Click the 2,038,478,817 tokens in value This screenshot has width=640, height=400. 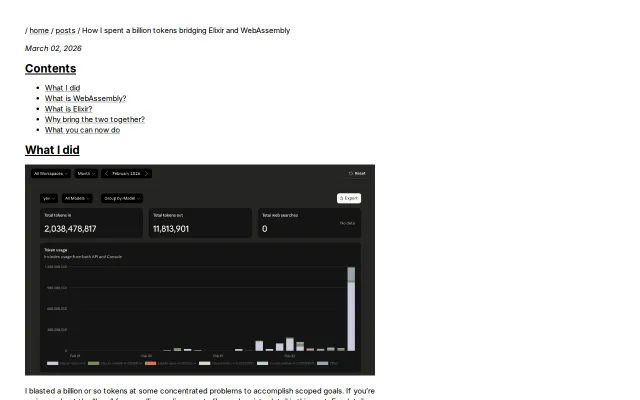point(70,229)
